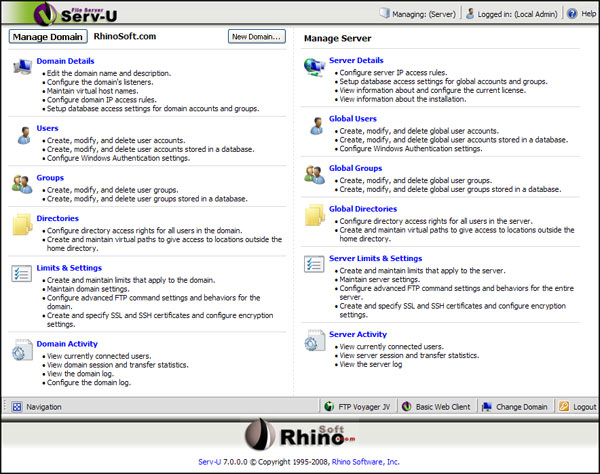Viewport: 600px width, 474px height.
Task: Open the Domain Details link
Action: click(x=65, y=61)
